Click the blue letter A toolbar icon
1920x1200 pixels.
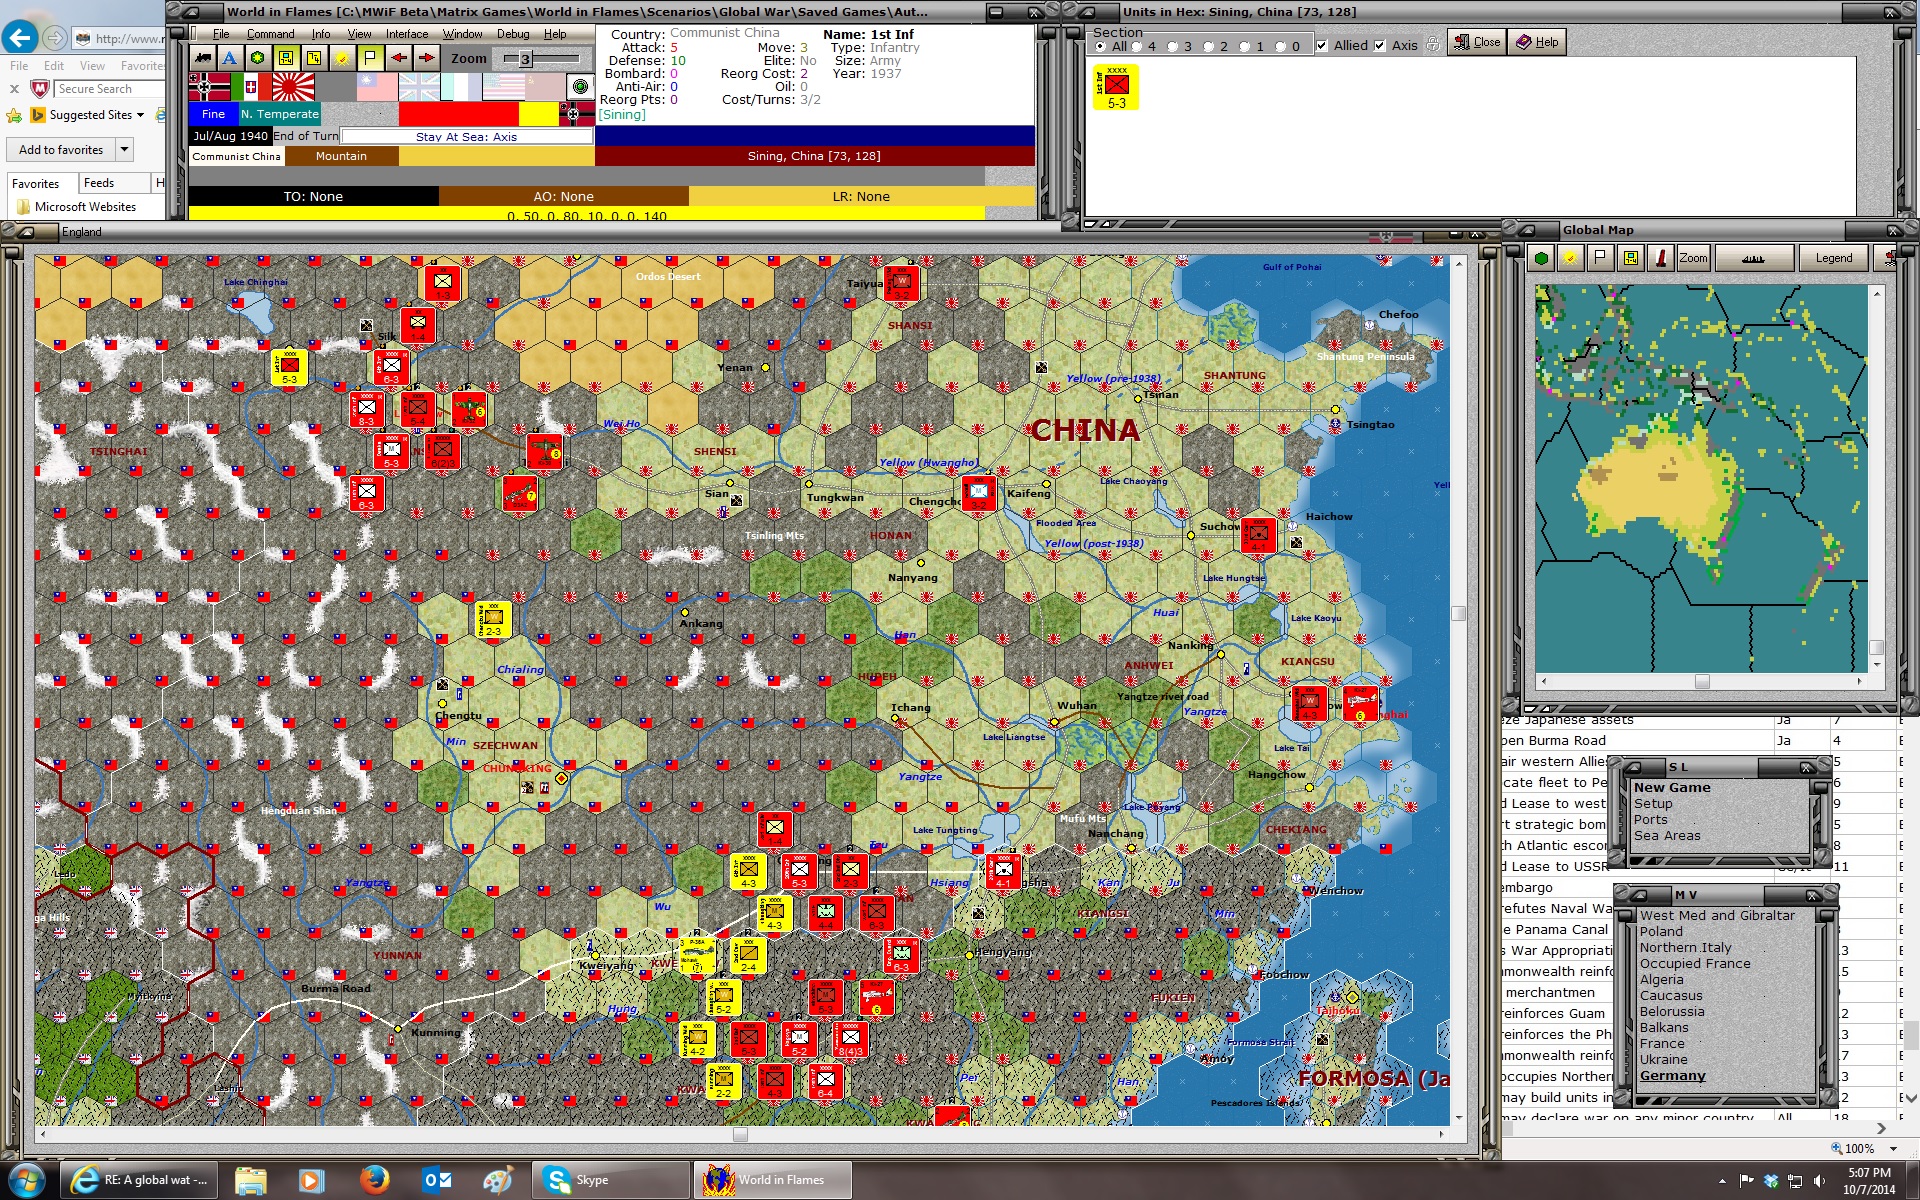click(229, 58)
